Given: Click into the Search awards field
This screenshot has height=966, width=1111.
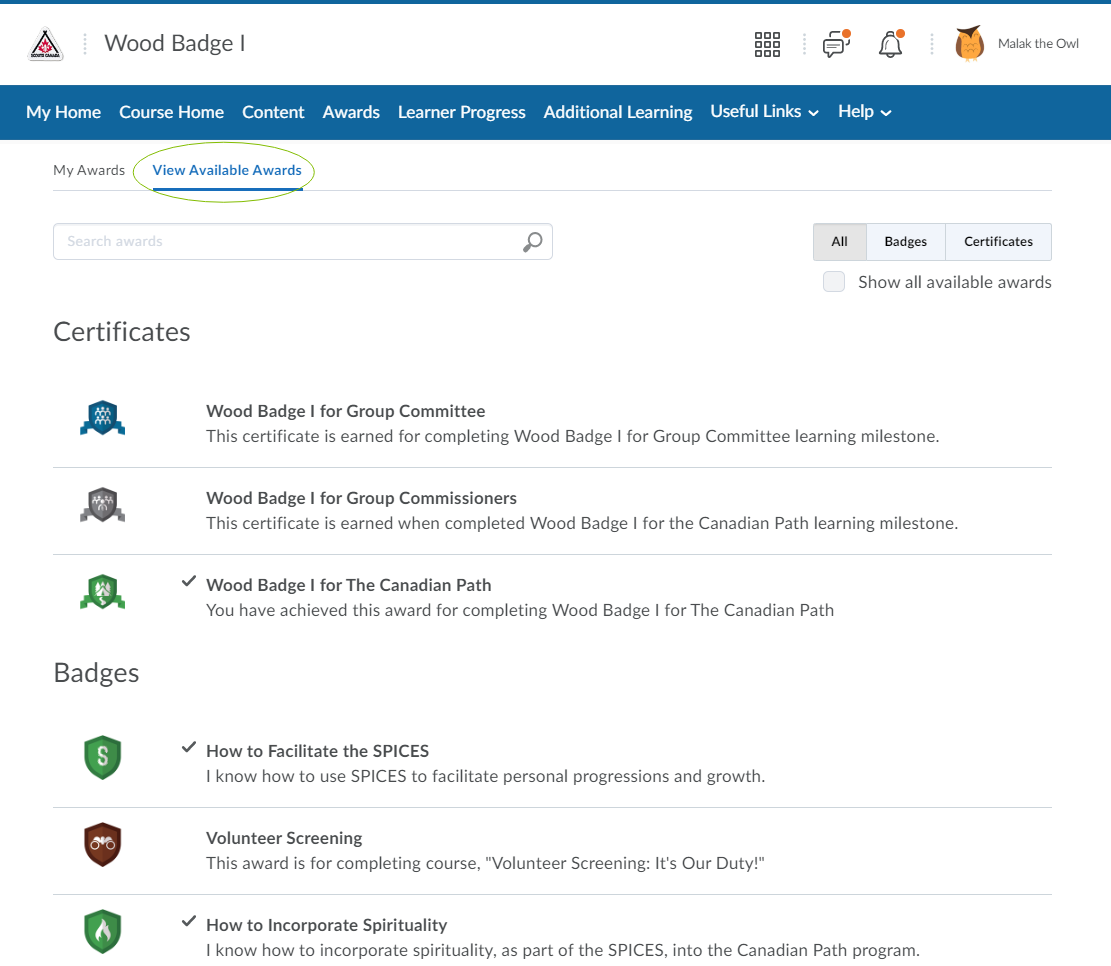Looking at the screenshot, I should click(x=285, y=241).
